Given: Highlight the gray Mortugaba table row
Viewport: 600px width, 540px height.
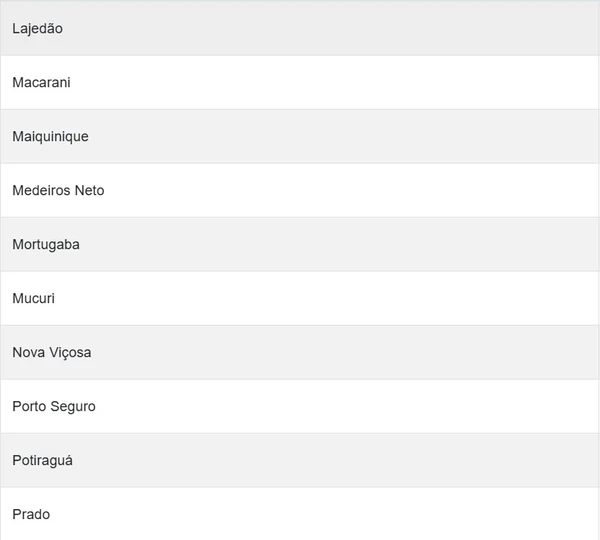Looking at the screenshot, I should (x=350, y=245).
